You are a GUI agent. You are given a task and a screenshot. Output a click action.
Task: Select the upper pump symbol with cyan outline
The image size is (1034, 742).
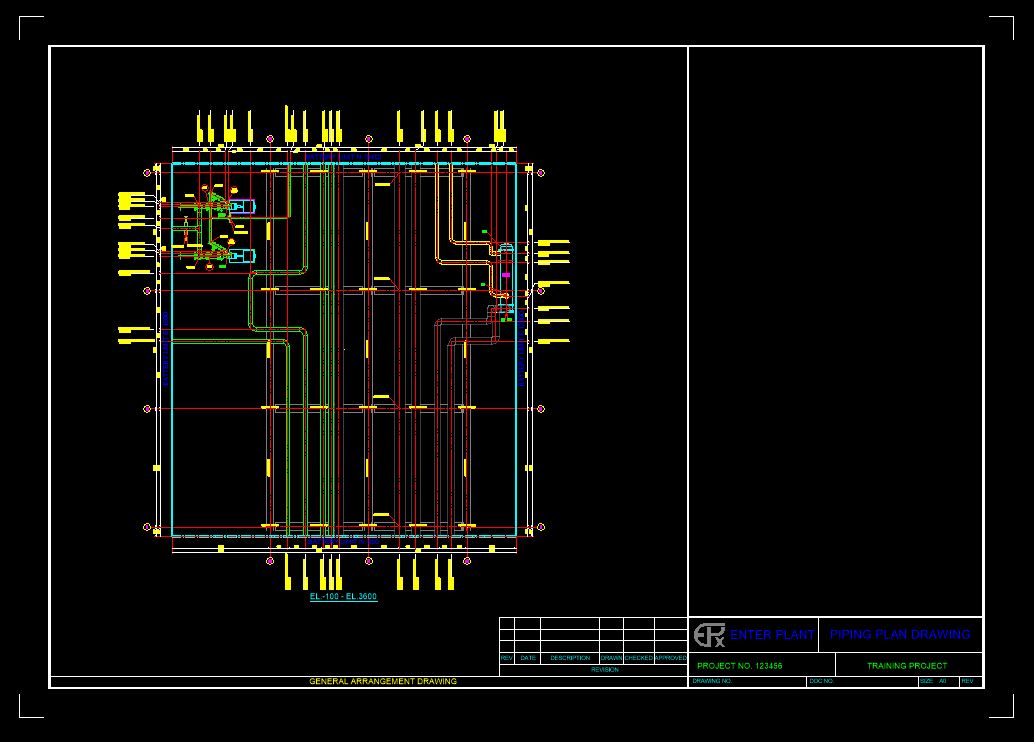tap(241, 207)
